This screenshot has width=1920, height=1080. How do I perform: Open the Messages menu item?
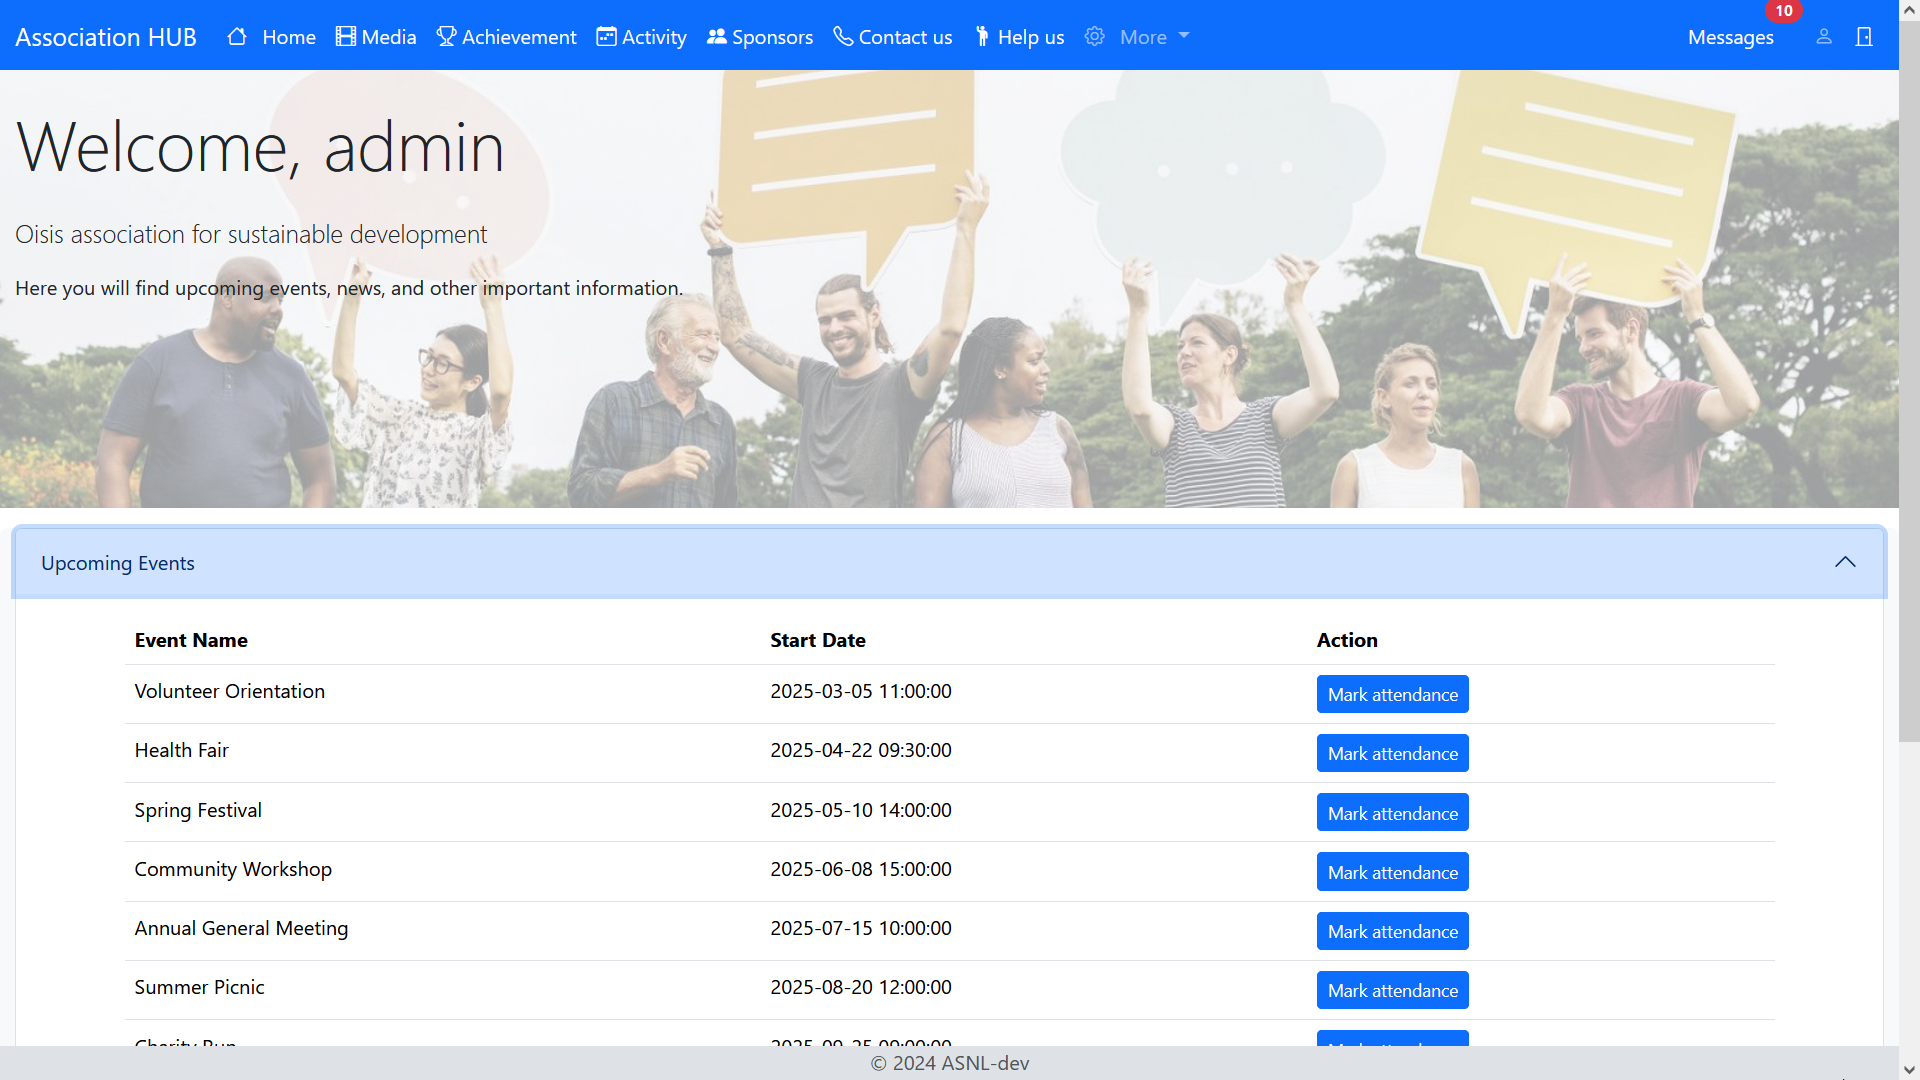(x=1730, y=37)
